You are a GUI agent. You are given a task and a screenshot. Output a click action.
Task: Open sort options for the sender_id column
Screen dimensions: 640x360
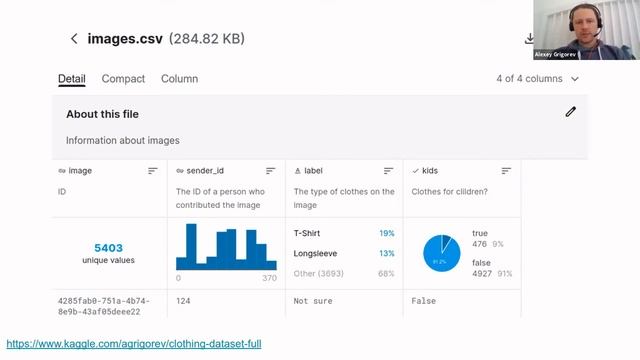pos(271,171)
